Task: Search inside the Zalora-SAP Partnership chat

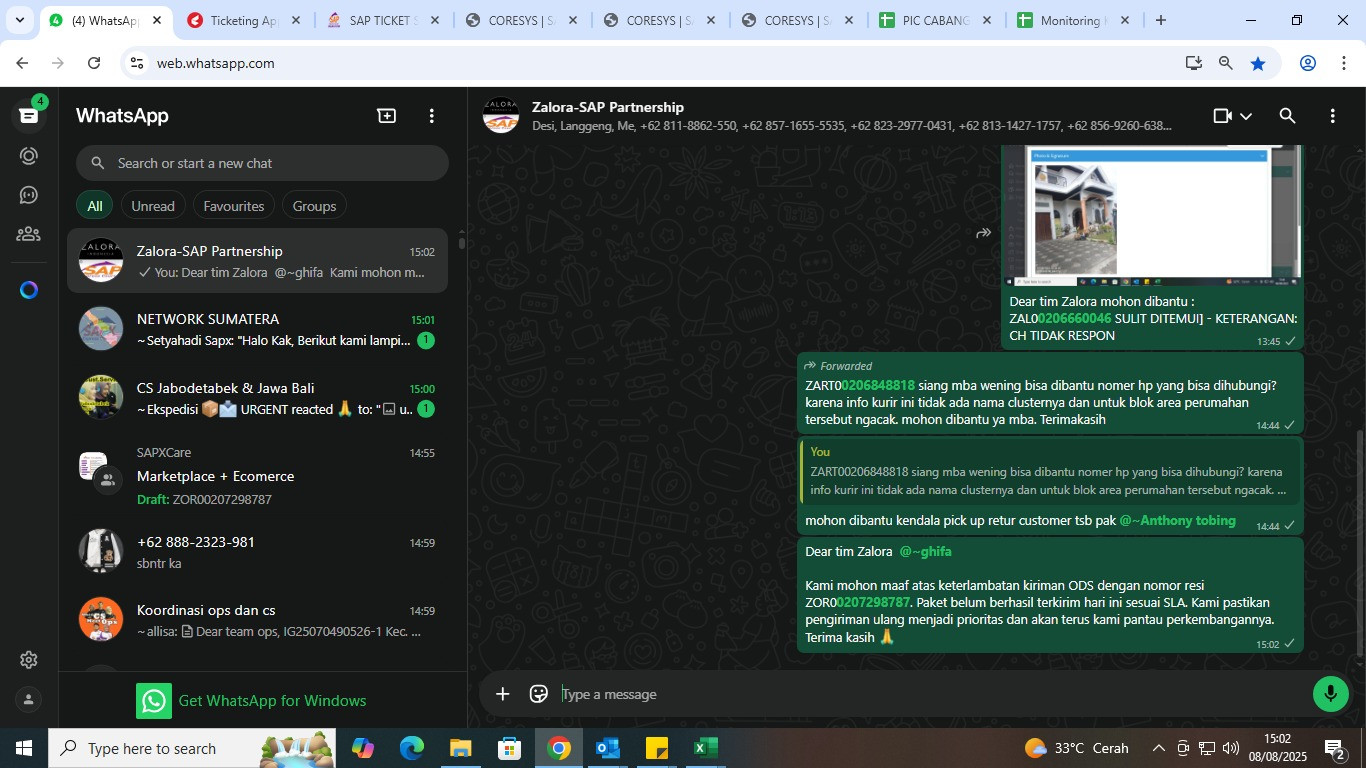Action: 1288,116
